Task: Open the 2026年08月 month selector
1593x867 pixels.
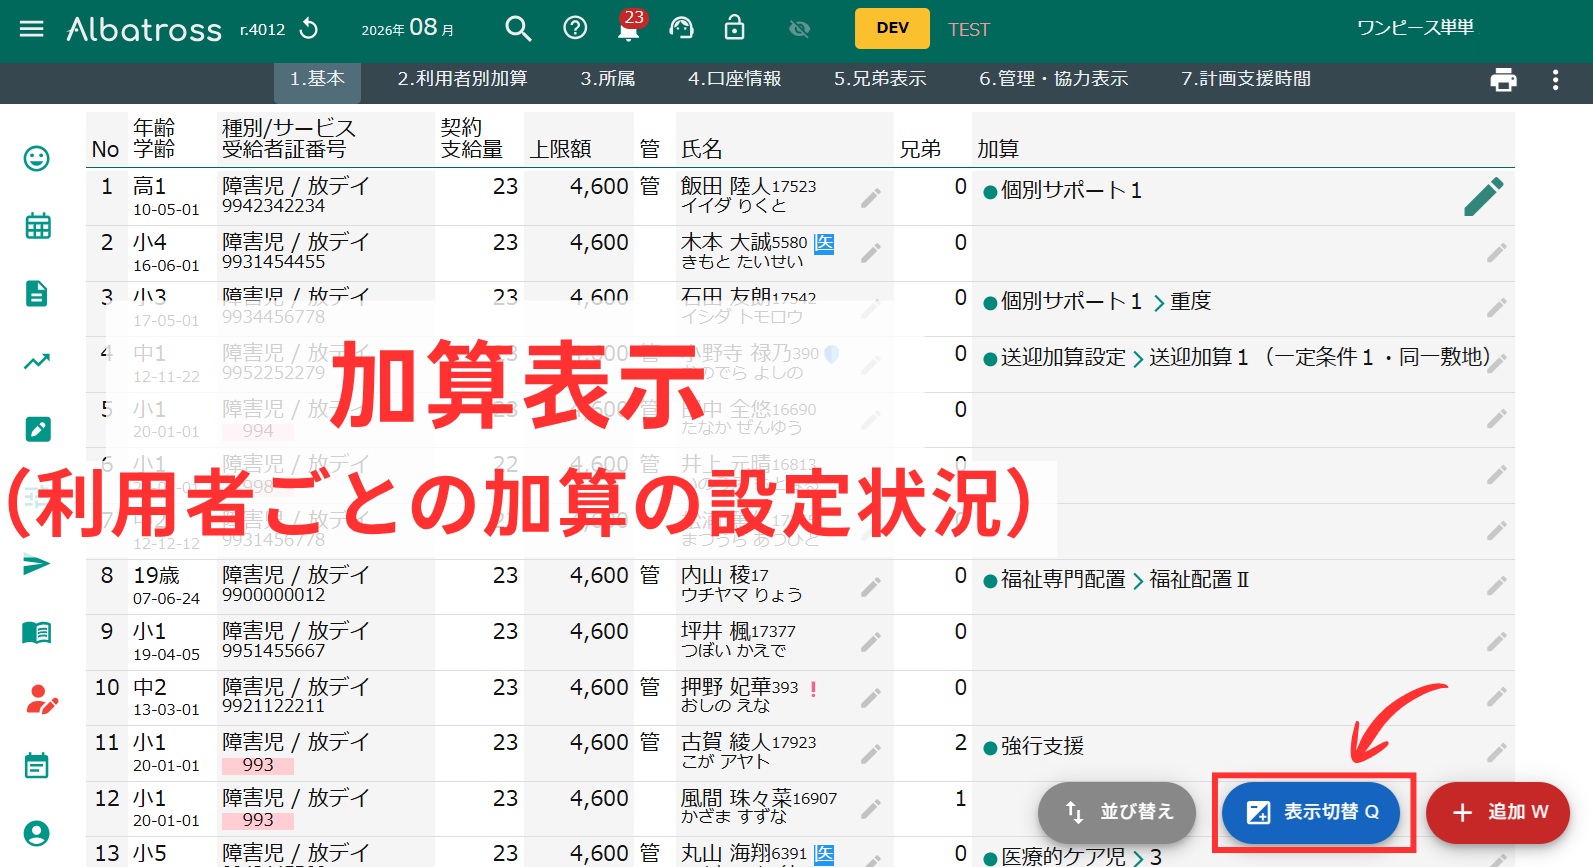Action: pyautogui.click(x=408, y=28)
